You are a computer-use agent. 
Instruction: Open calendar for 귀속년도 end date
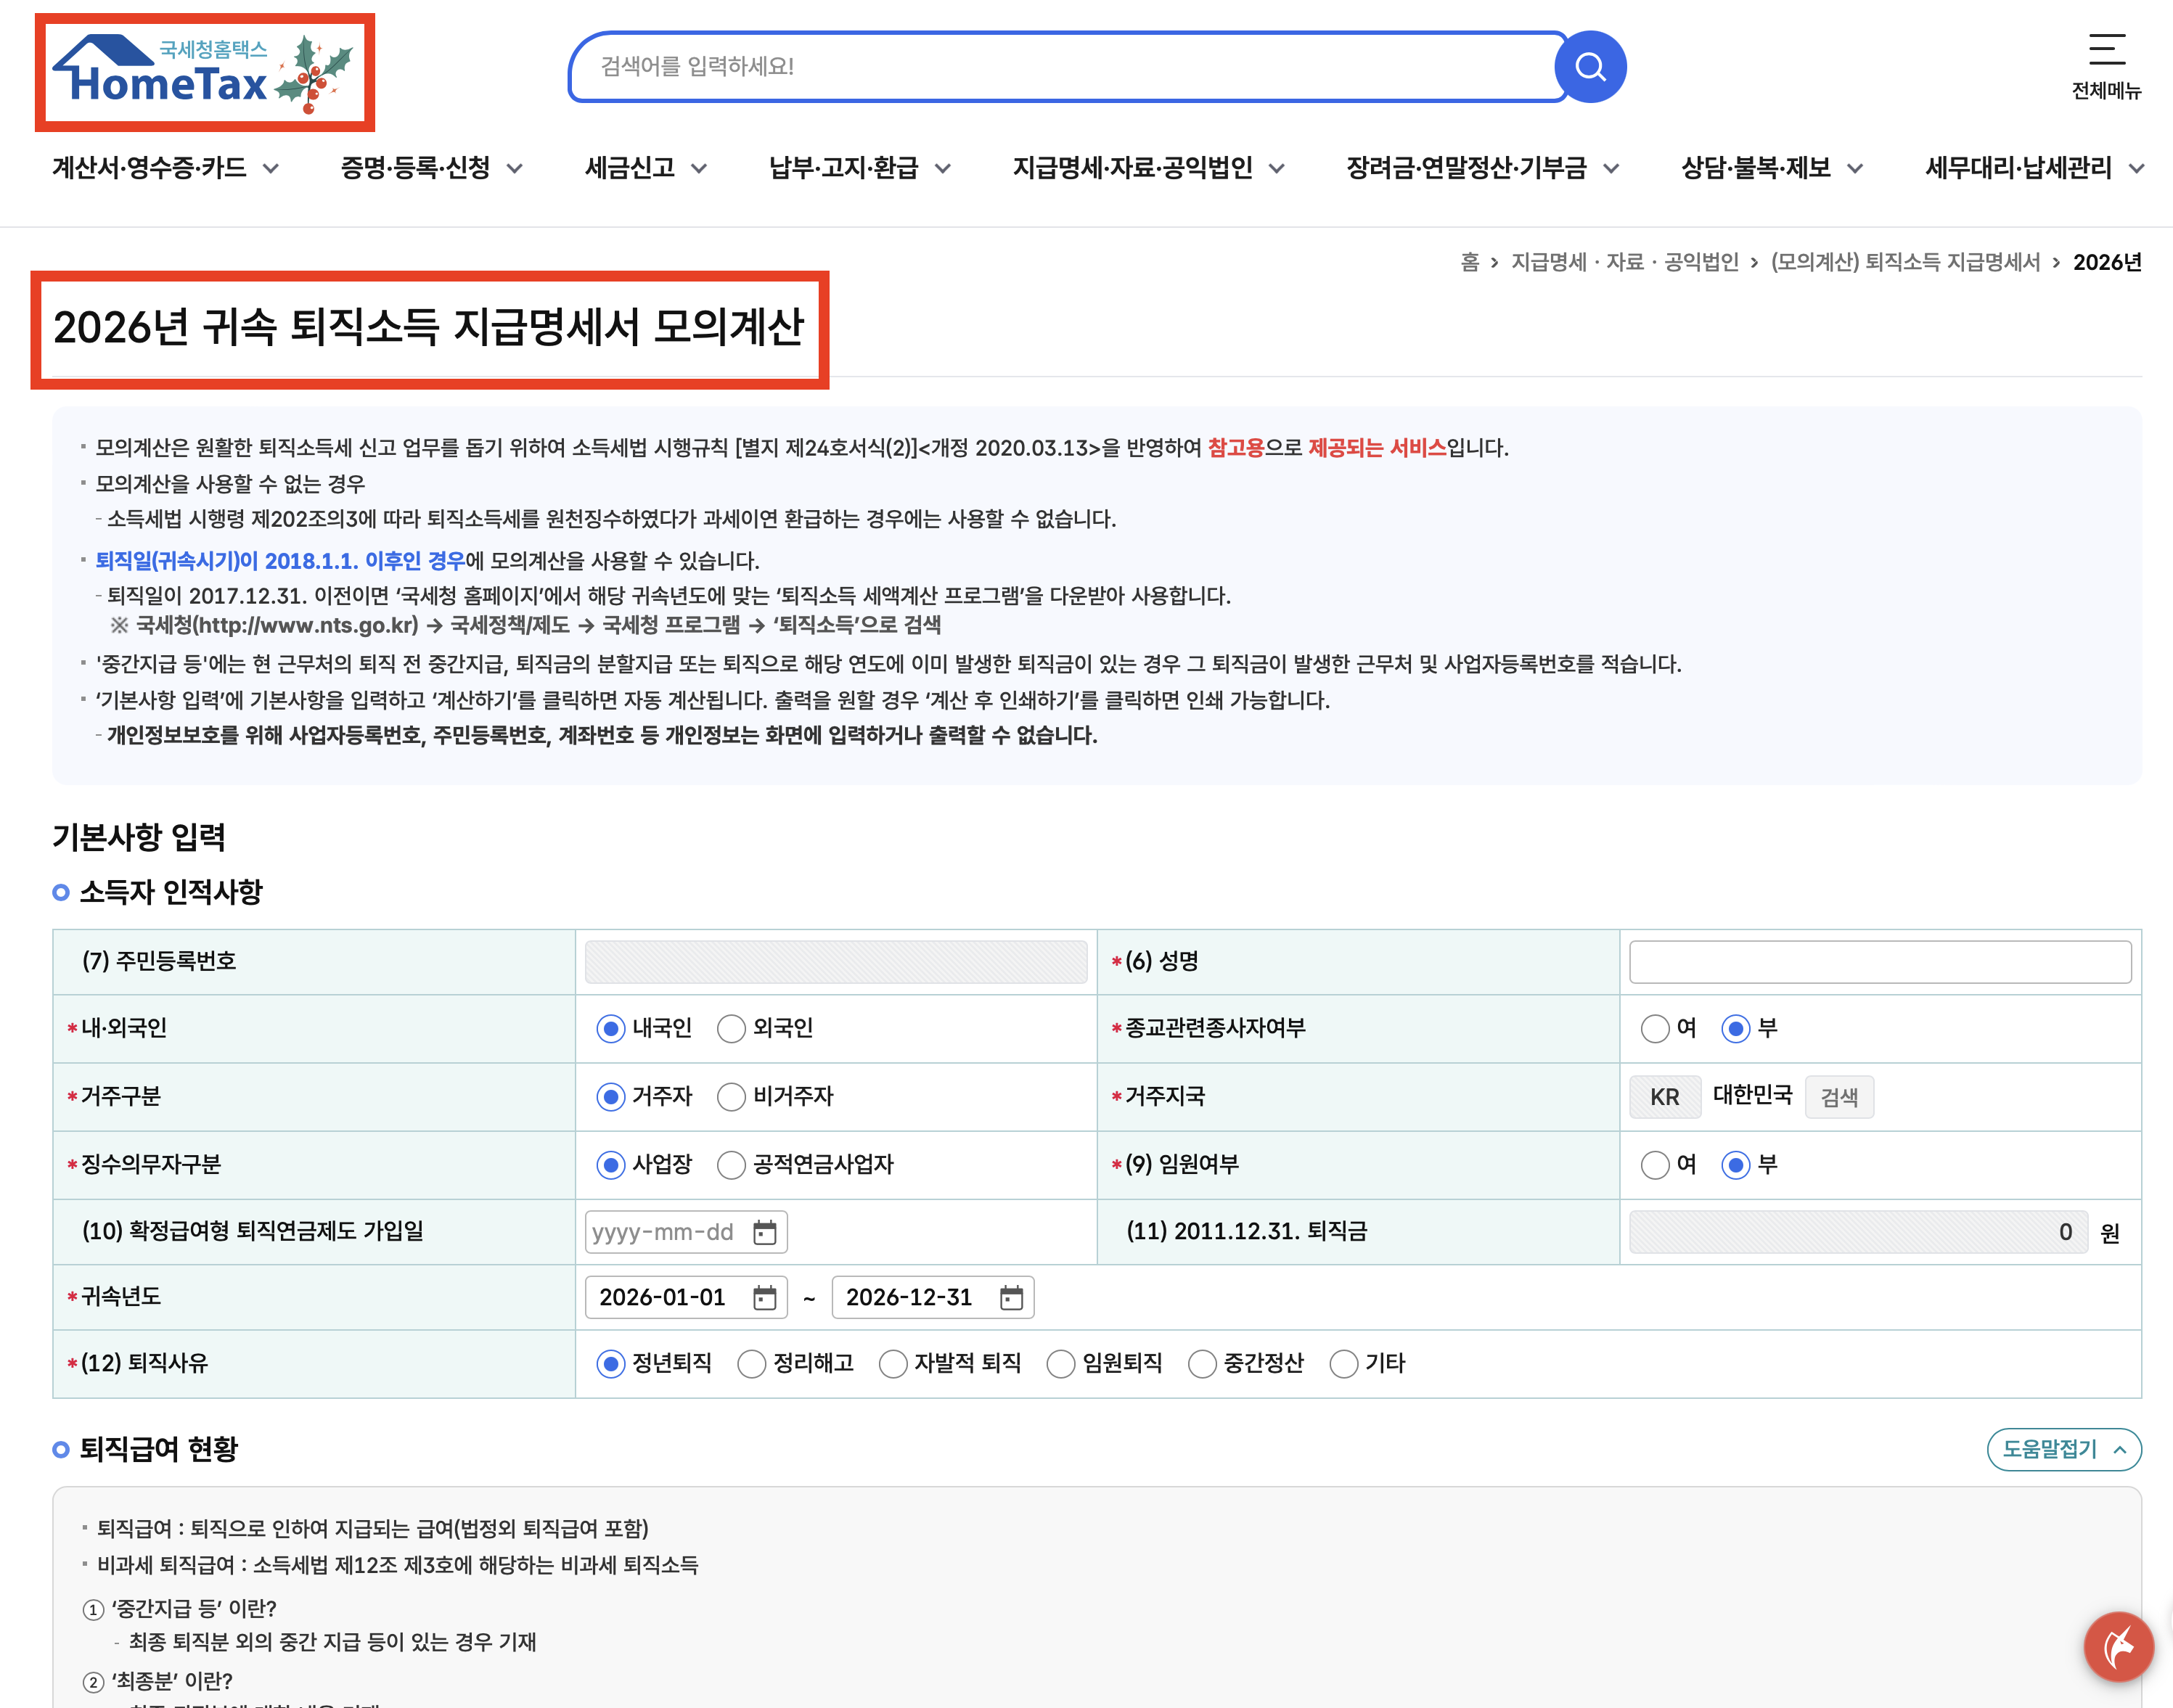click(x=1012, y=1297)
